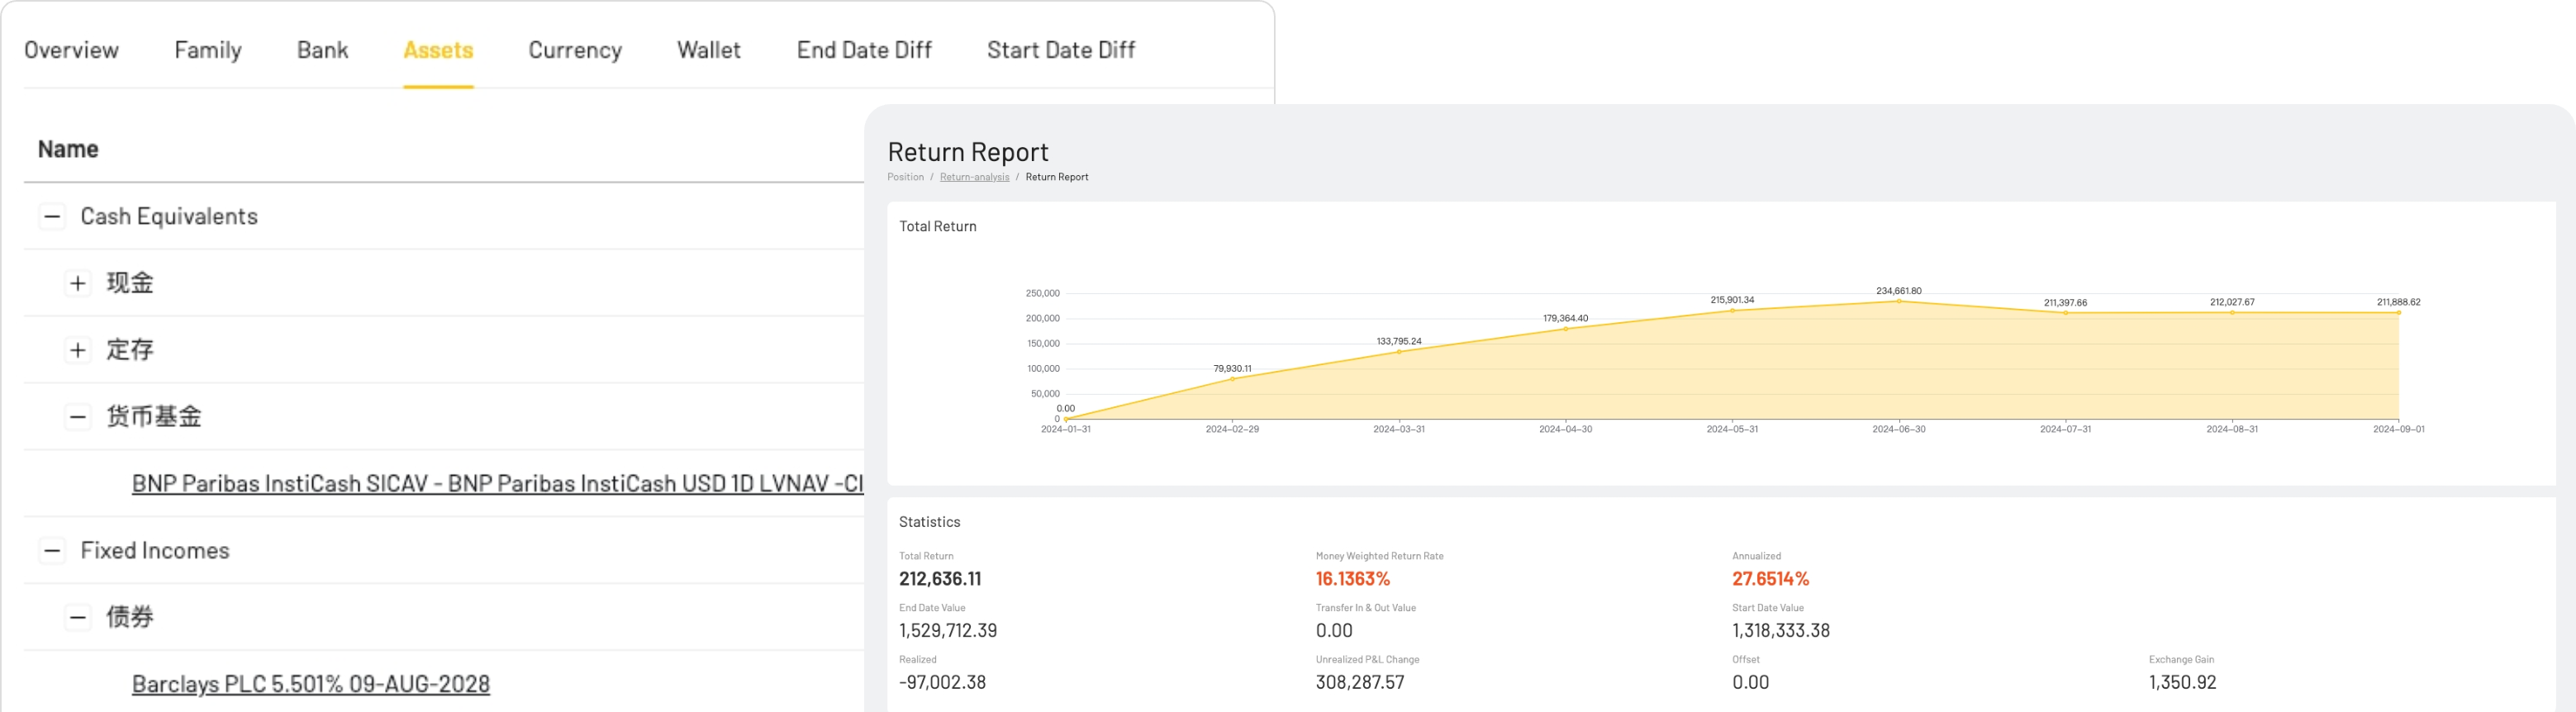Collapse the Cash Equivalents group
Image resolution: width=2576 pixels, height=712 pixels.
click(x=52, y=217)
